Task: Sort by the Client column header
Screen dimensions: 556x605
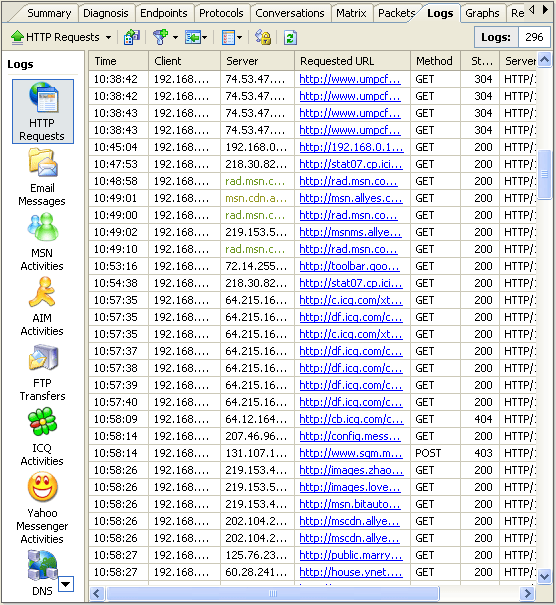Action: (184, 61)
